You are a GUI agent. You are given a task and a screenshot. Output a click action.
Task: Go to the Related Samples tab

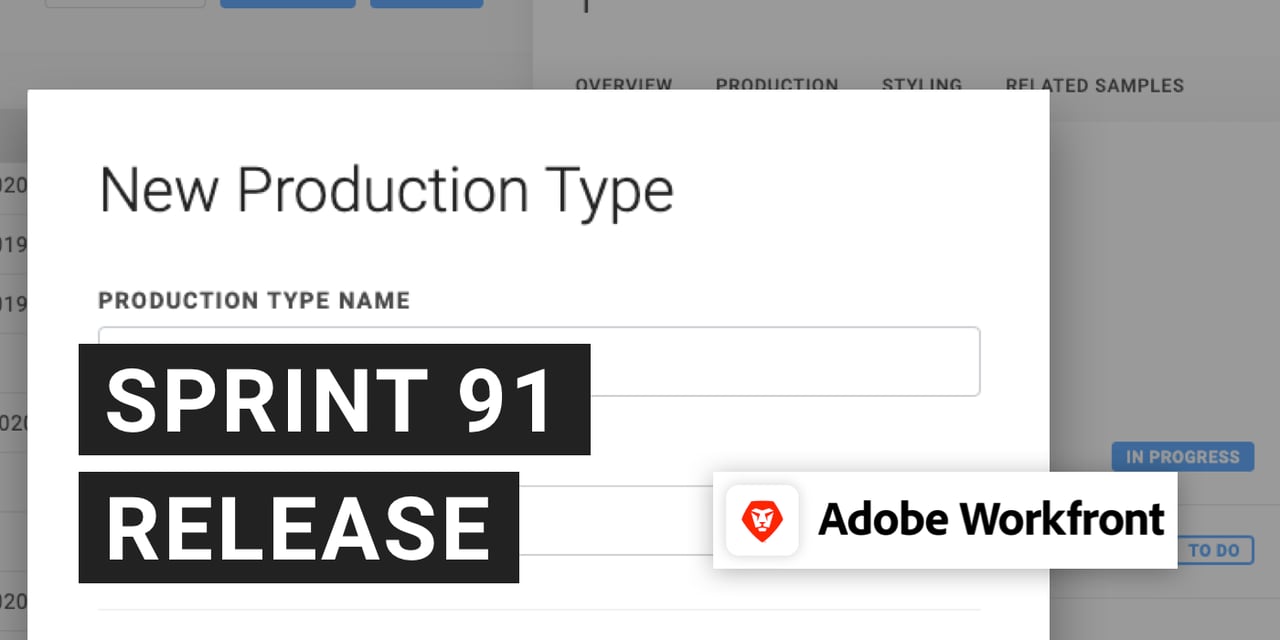(1094, 86)
